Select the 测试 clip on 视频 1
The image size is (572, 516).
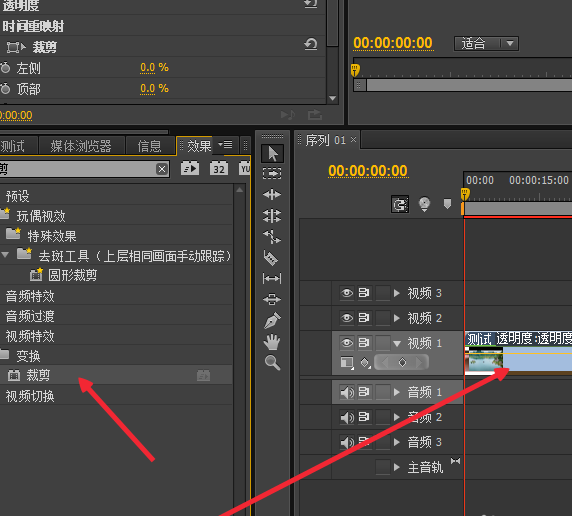[x=518, y=353]
